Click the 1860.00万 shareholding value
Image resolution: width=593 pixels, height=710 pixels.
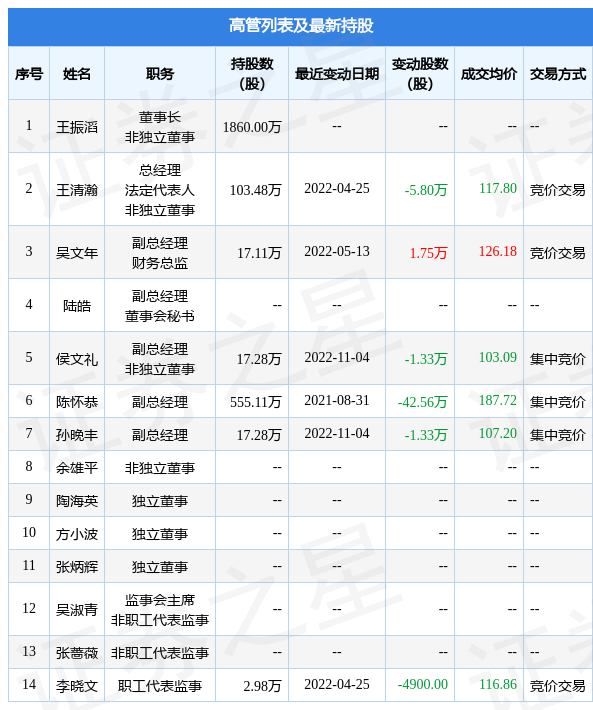(252, 127)
